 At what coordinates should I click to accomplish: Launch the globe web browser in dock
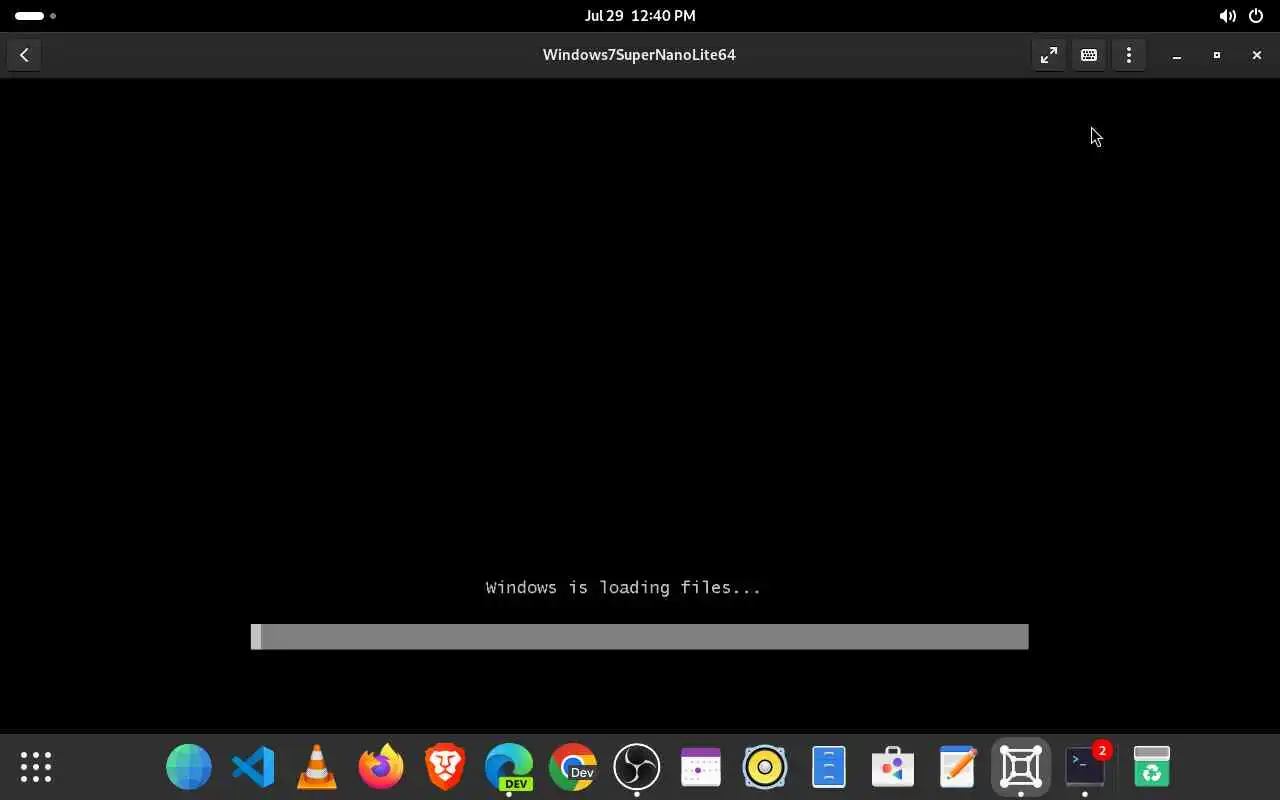coord(189,767)
